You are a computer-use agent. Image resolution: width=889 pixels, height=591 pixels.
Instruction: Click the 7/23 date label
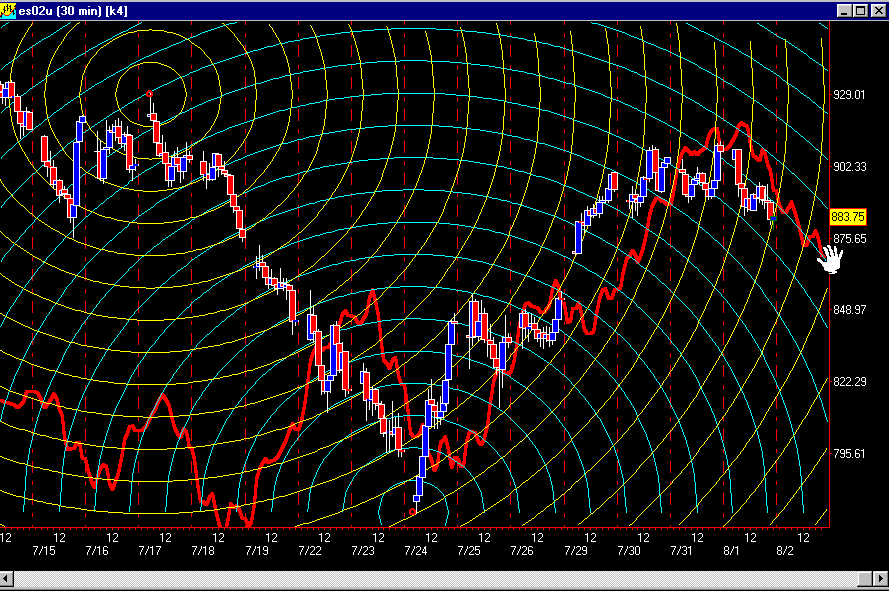click(x=363, y=551)
